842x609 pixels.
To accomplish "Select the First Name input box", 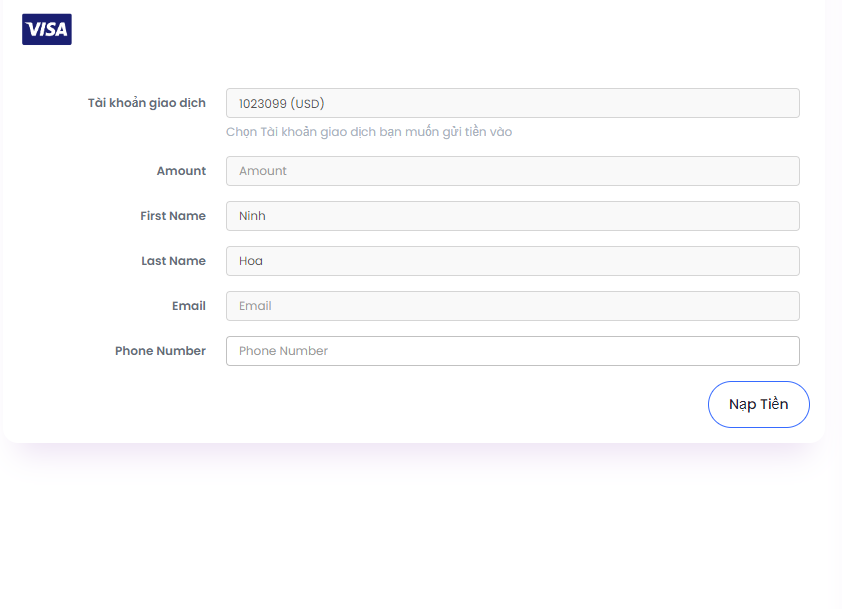I will (513, 216).
